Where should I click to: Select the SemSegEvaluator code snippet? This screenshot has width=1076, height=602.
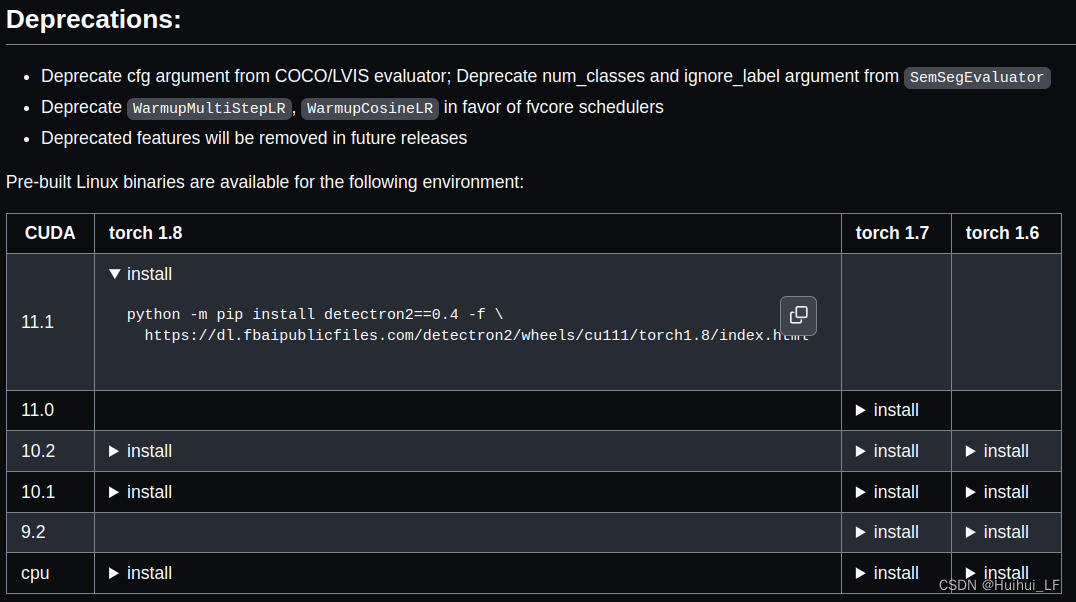[976, 77]
